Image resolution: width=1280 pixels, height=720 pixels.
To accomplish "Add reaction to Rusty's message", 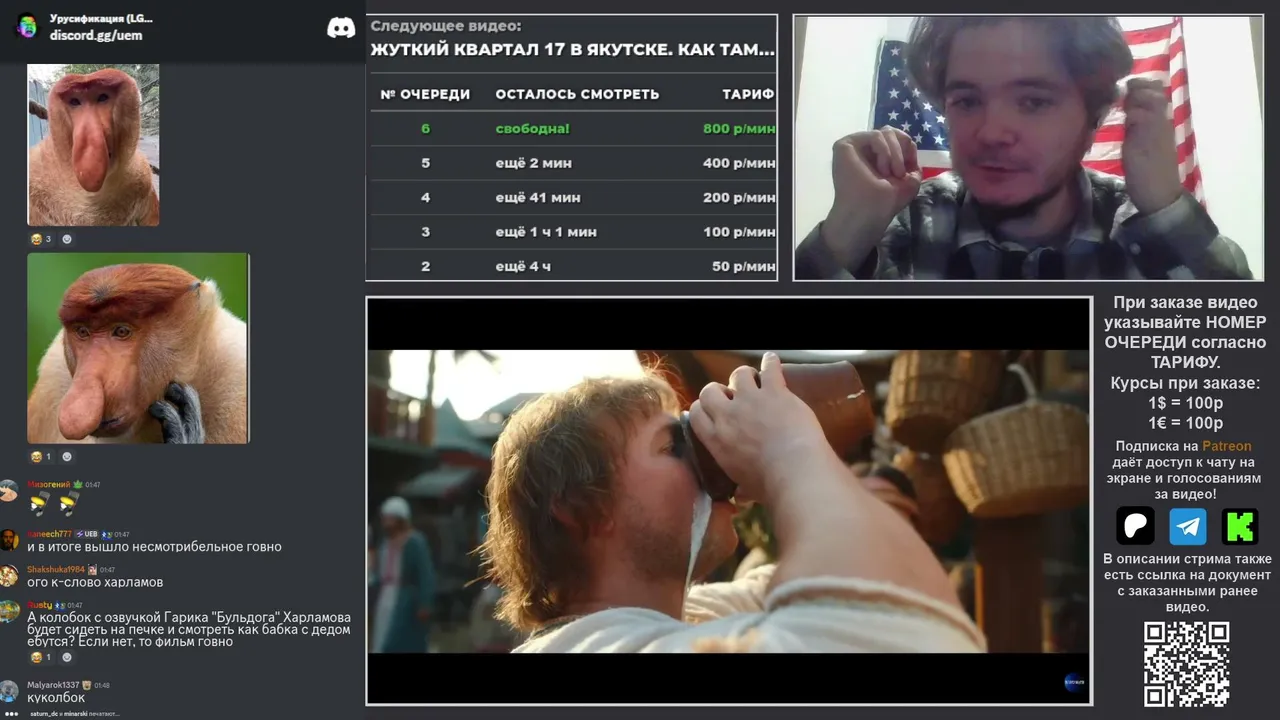I will [67, 657].
